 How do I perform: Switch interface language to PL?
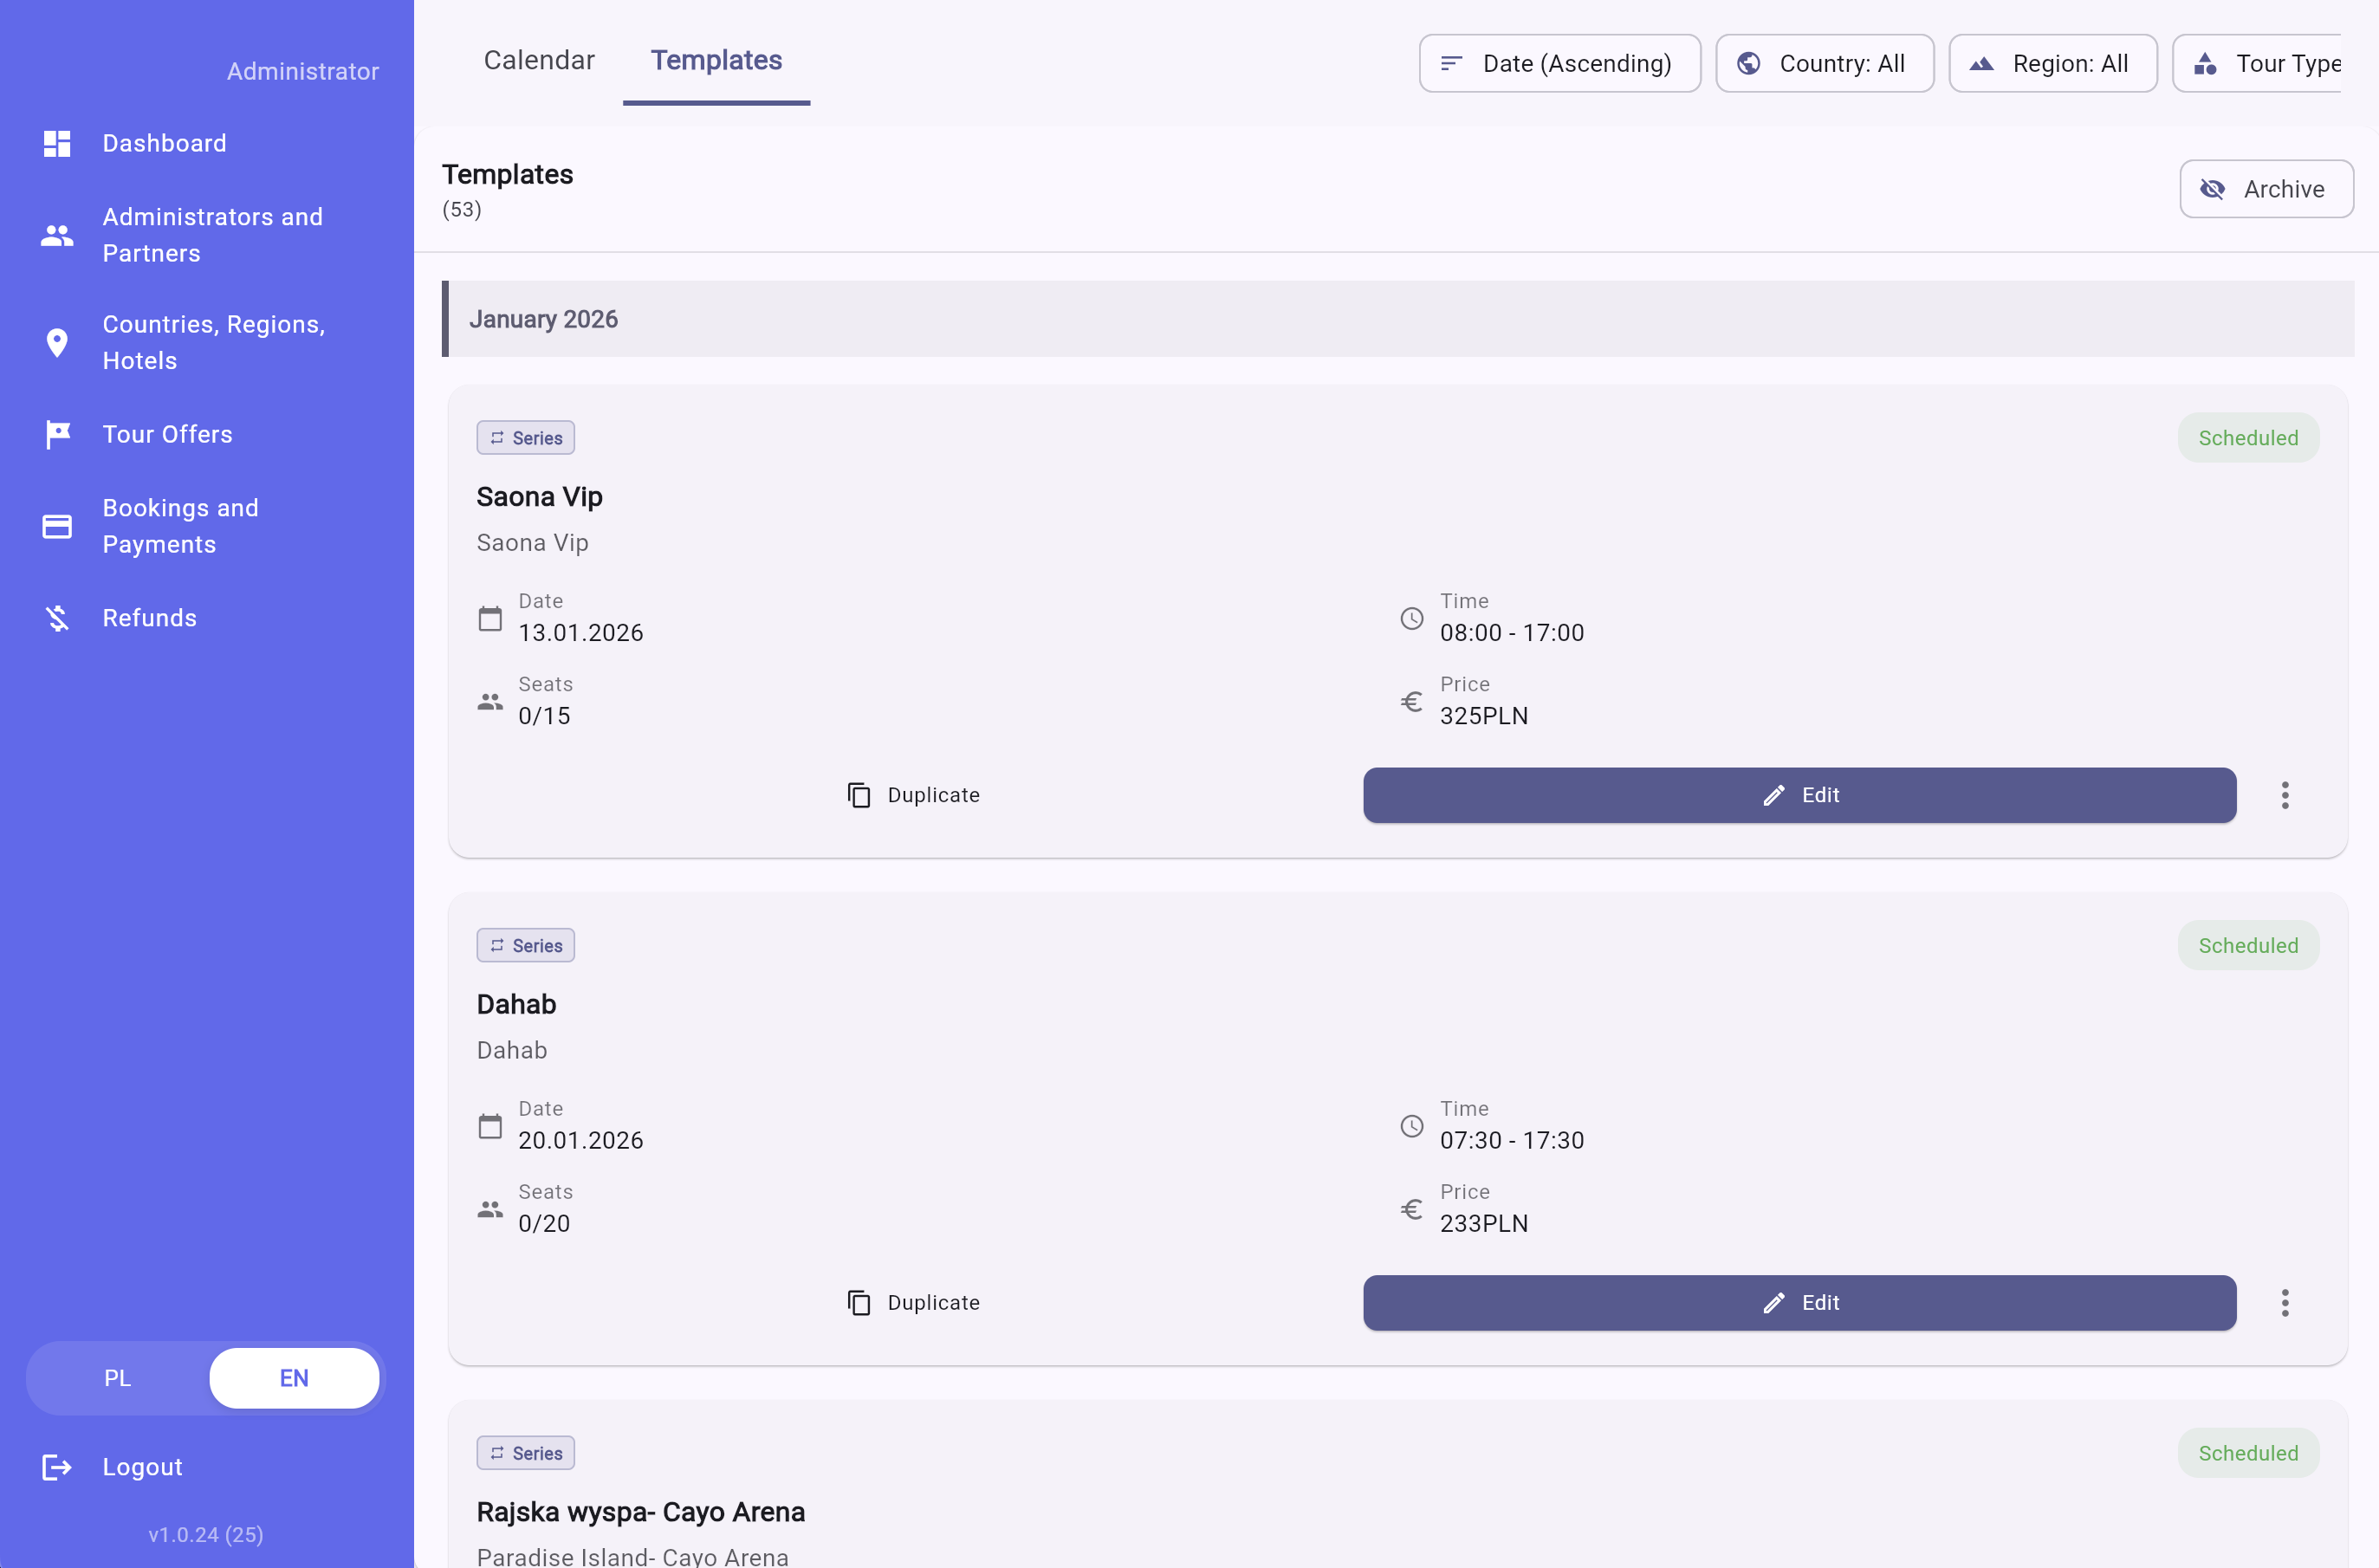[117, 1378]
